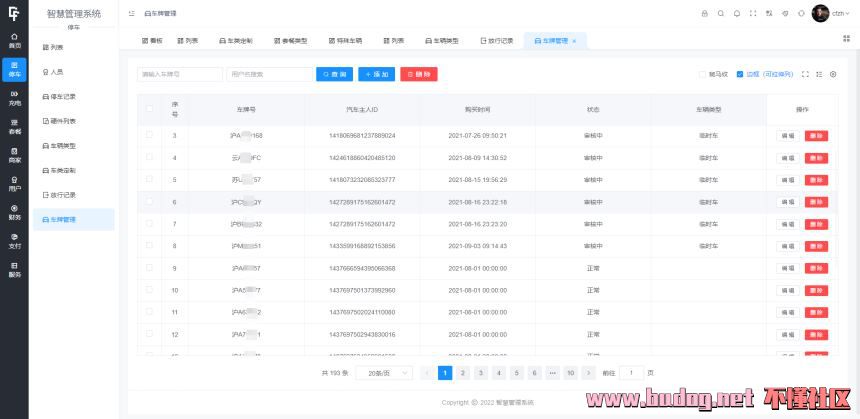Click the lock screen icon in header
This screenshot has width=860, height=419.
pos(704,13)
